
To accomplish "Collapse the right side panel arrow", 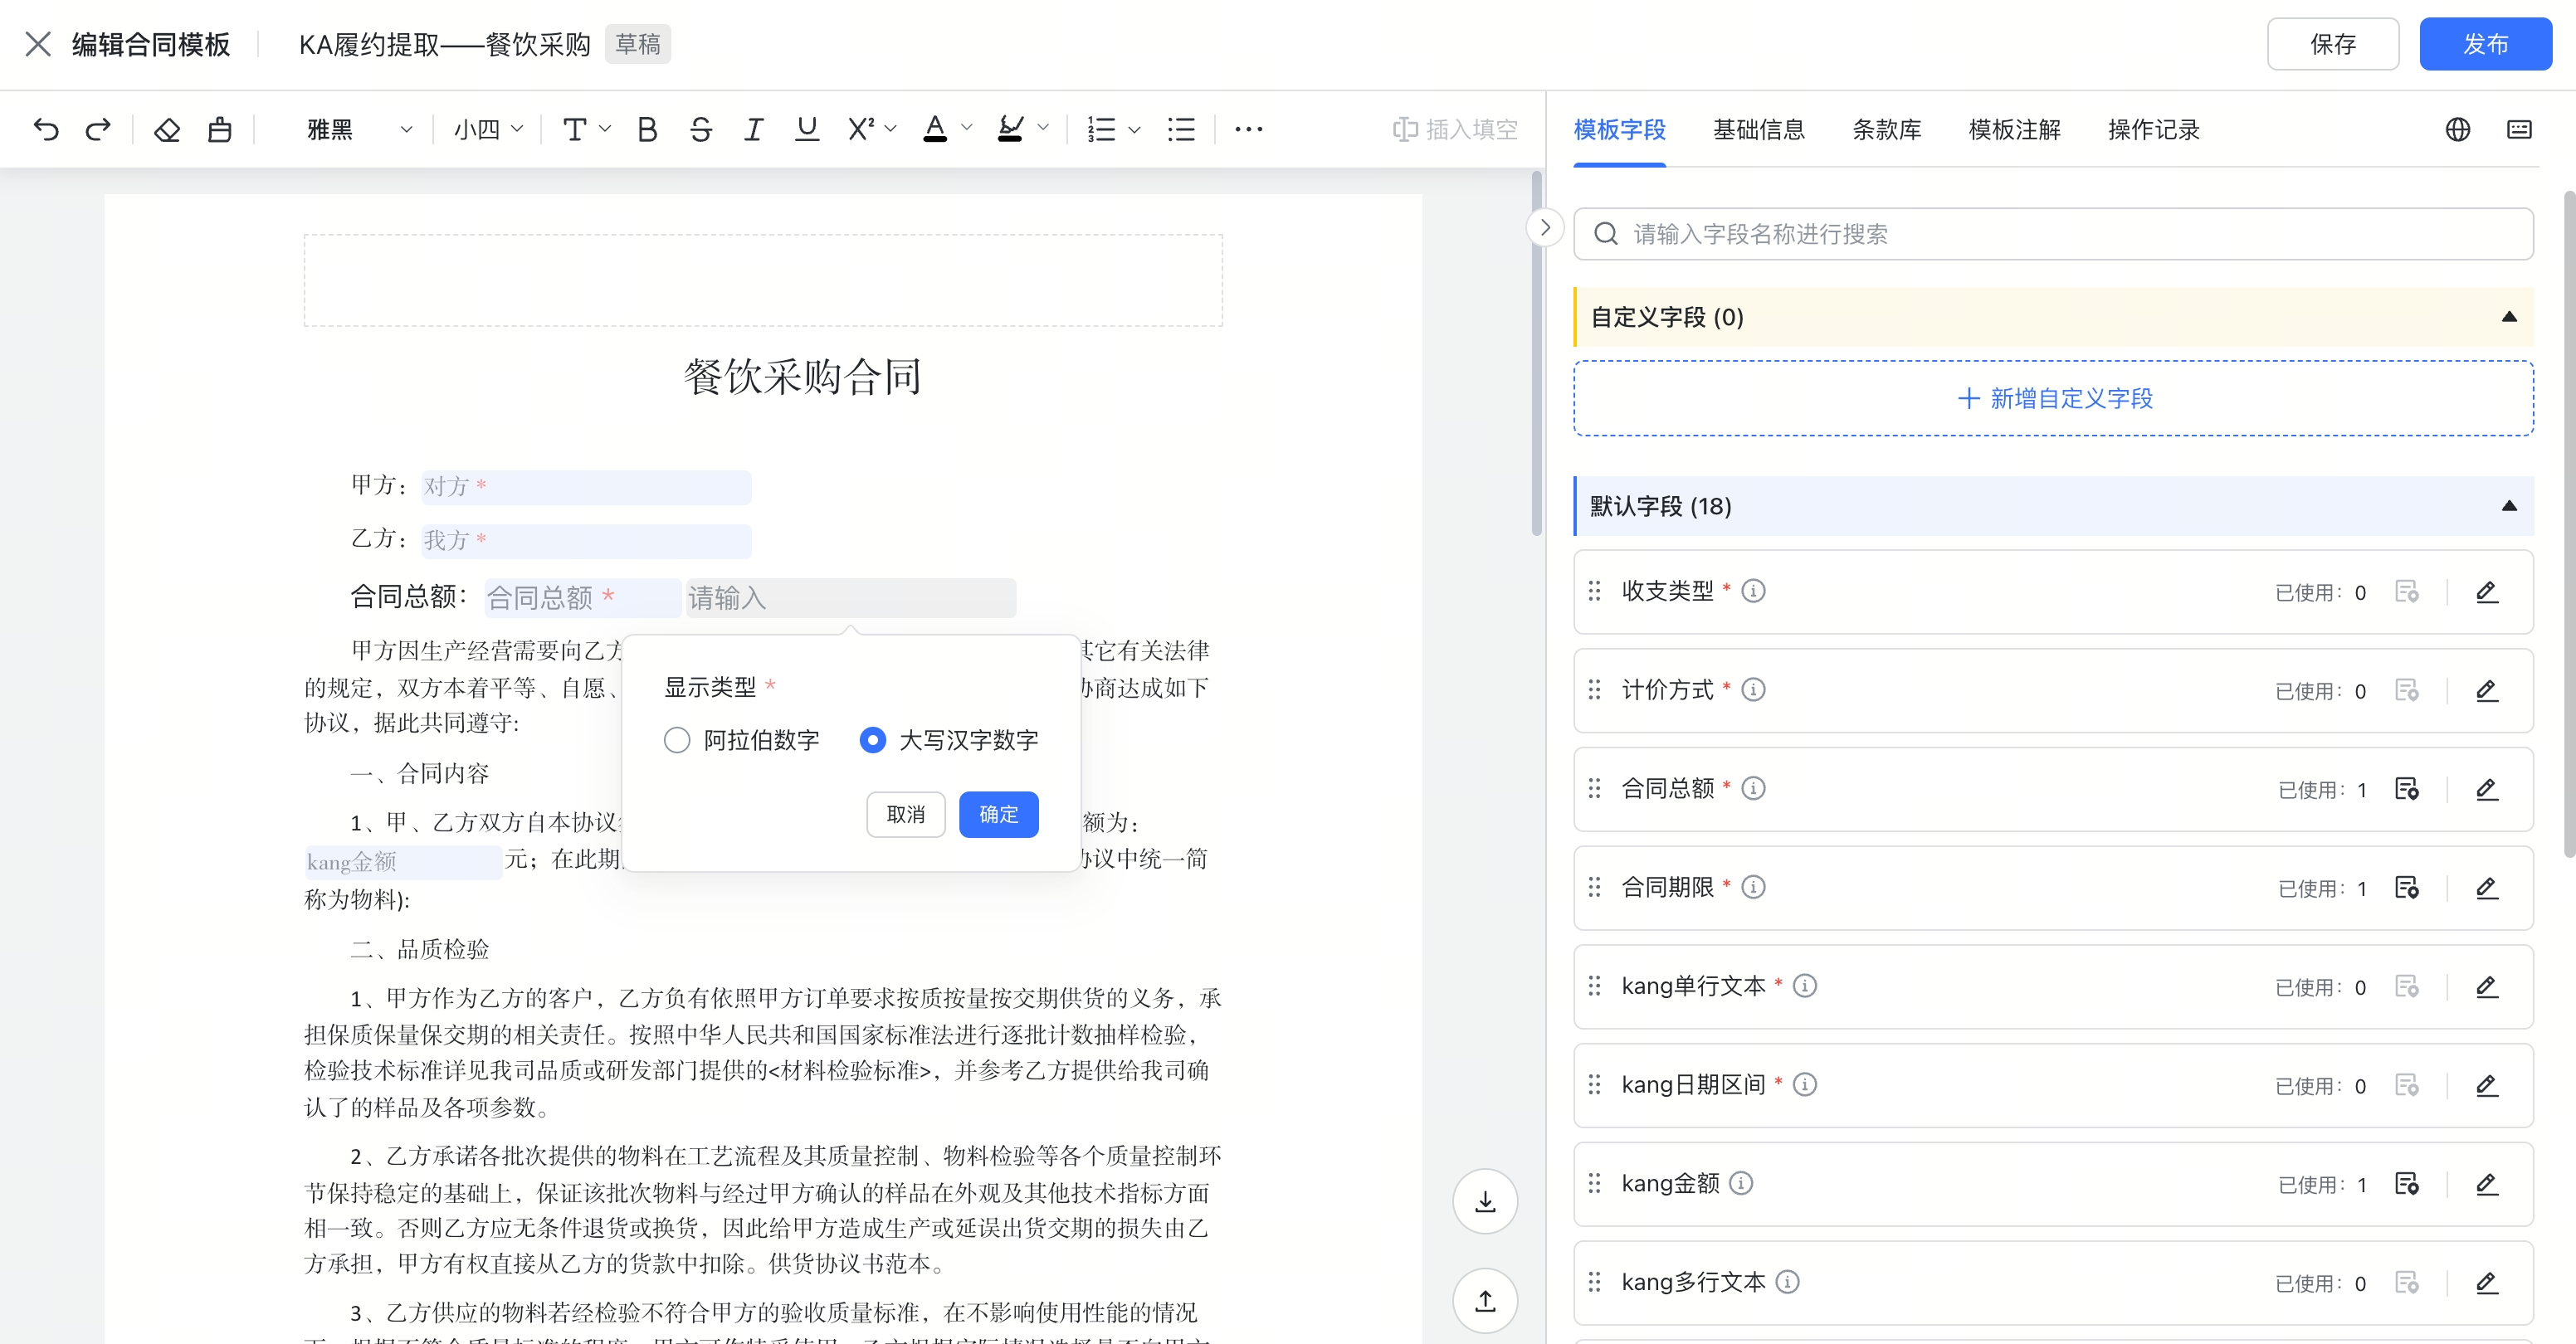I will point(1545,227).
